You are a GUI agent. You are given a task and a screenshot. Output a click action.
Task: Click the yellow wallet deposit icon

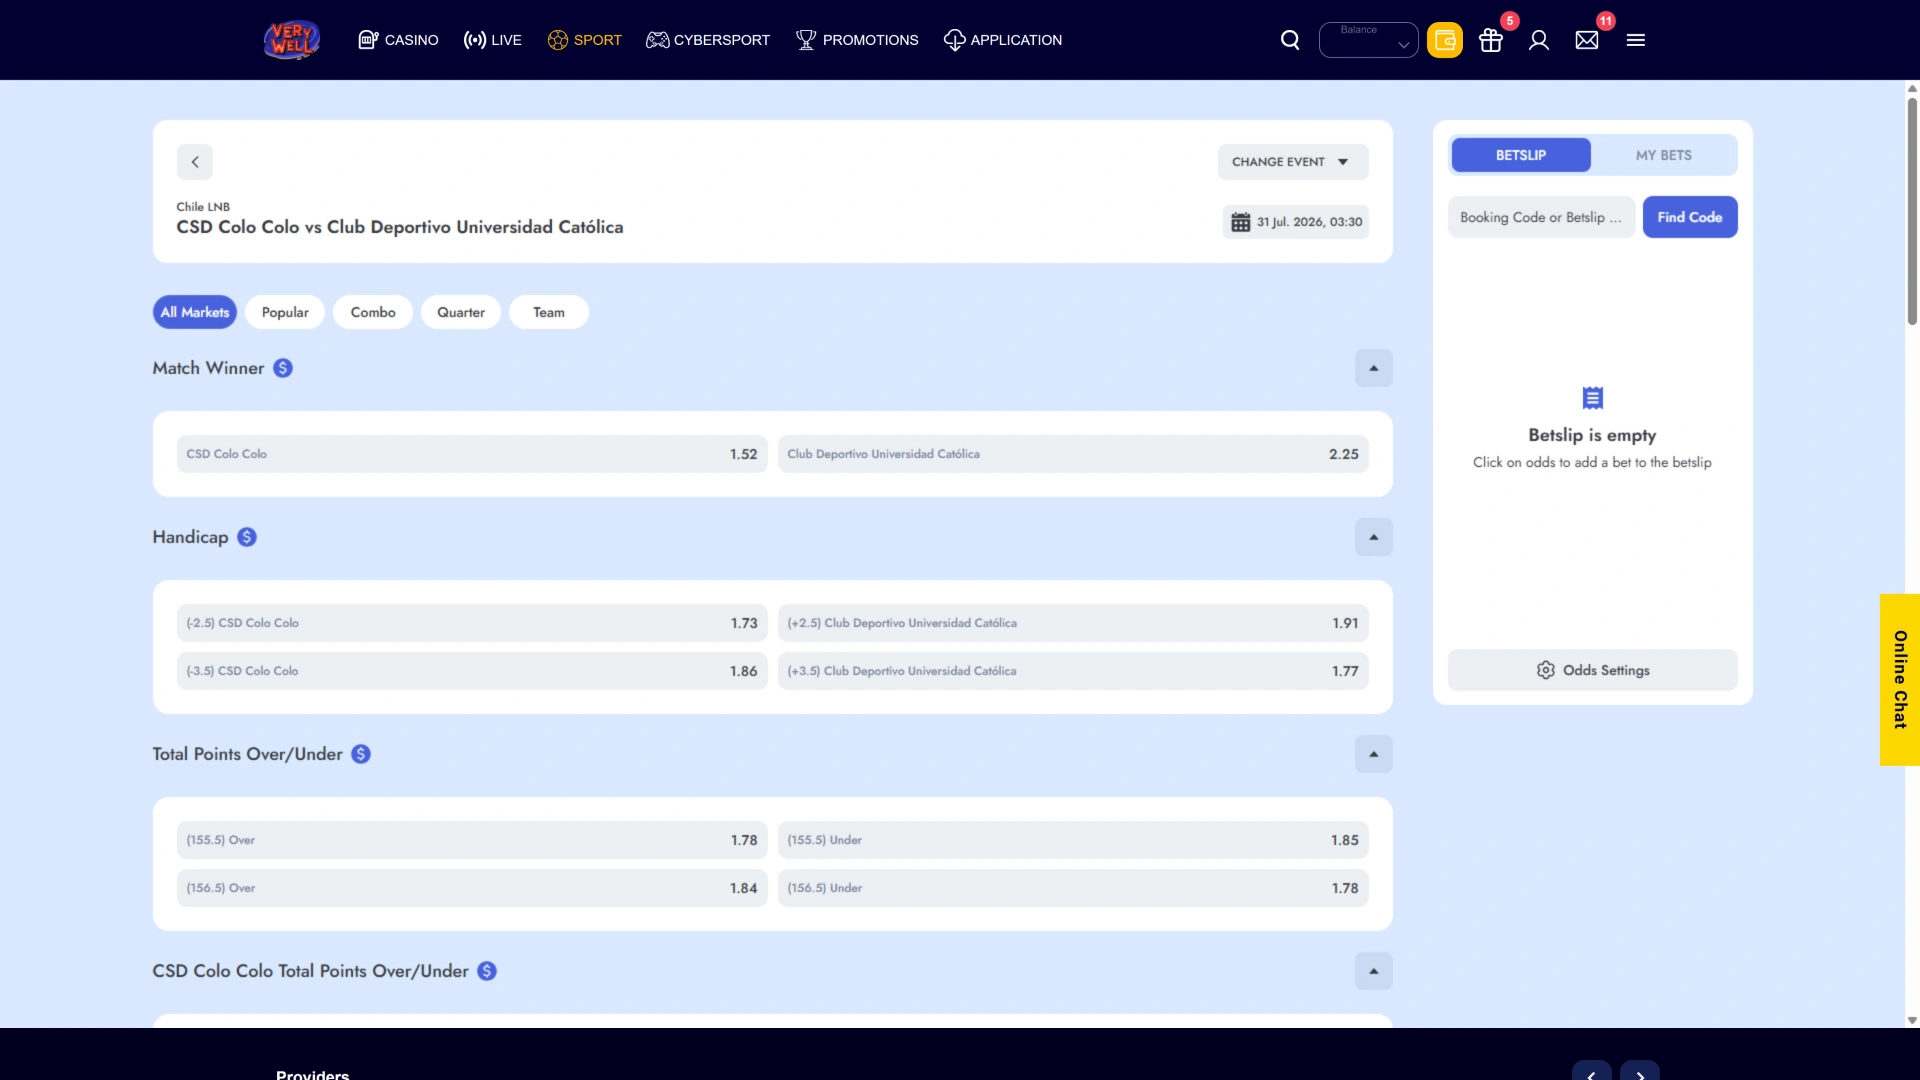[x=1444, y=40]
